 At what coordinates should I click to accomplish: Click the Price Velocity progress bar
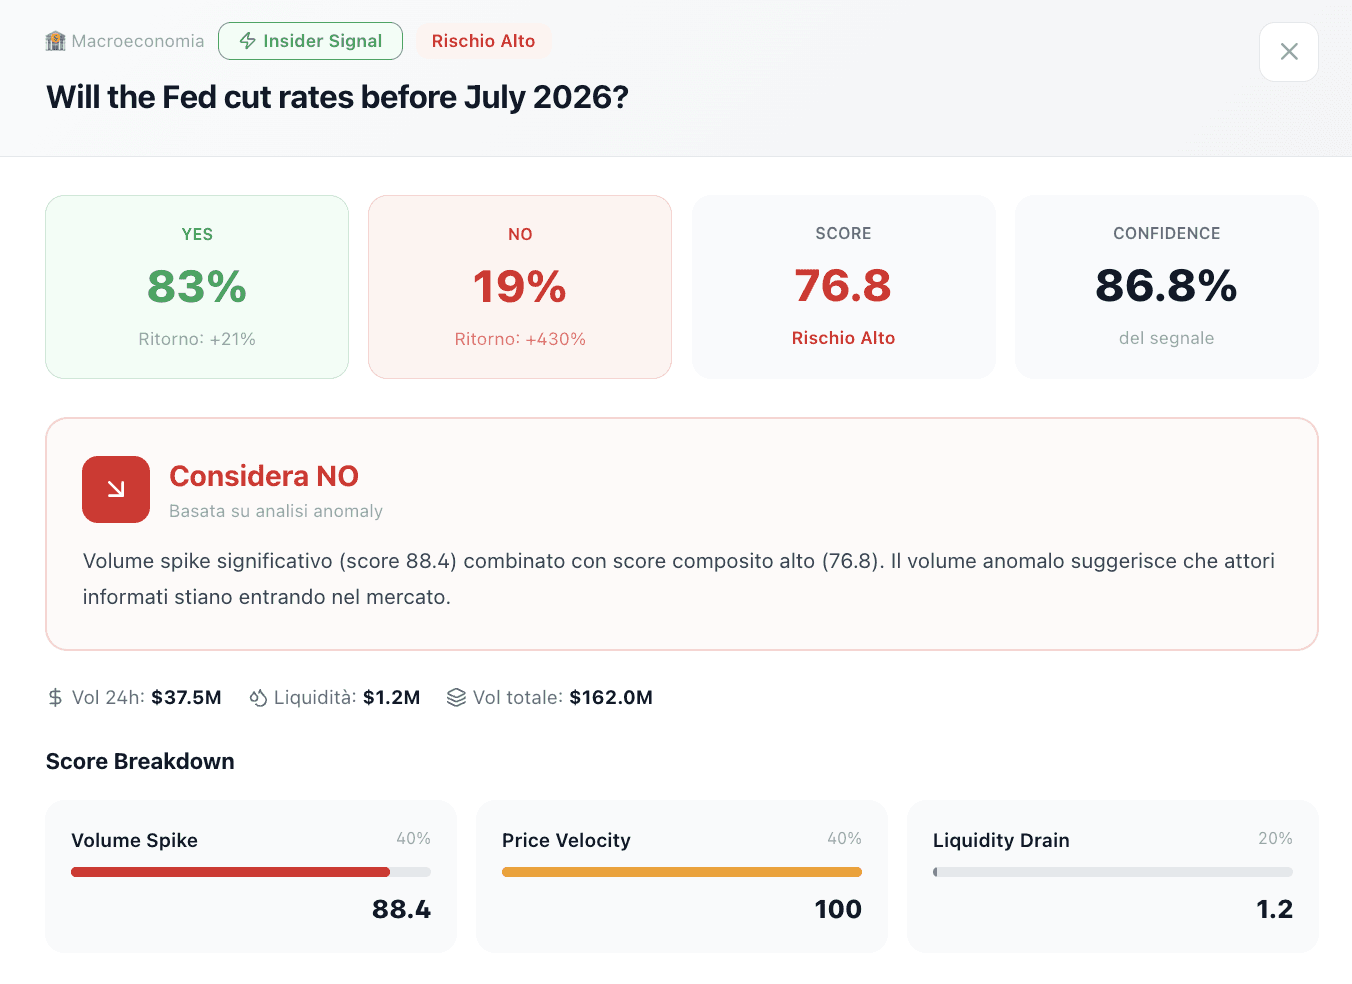681,872
